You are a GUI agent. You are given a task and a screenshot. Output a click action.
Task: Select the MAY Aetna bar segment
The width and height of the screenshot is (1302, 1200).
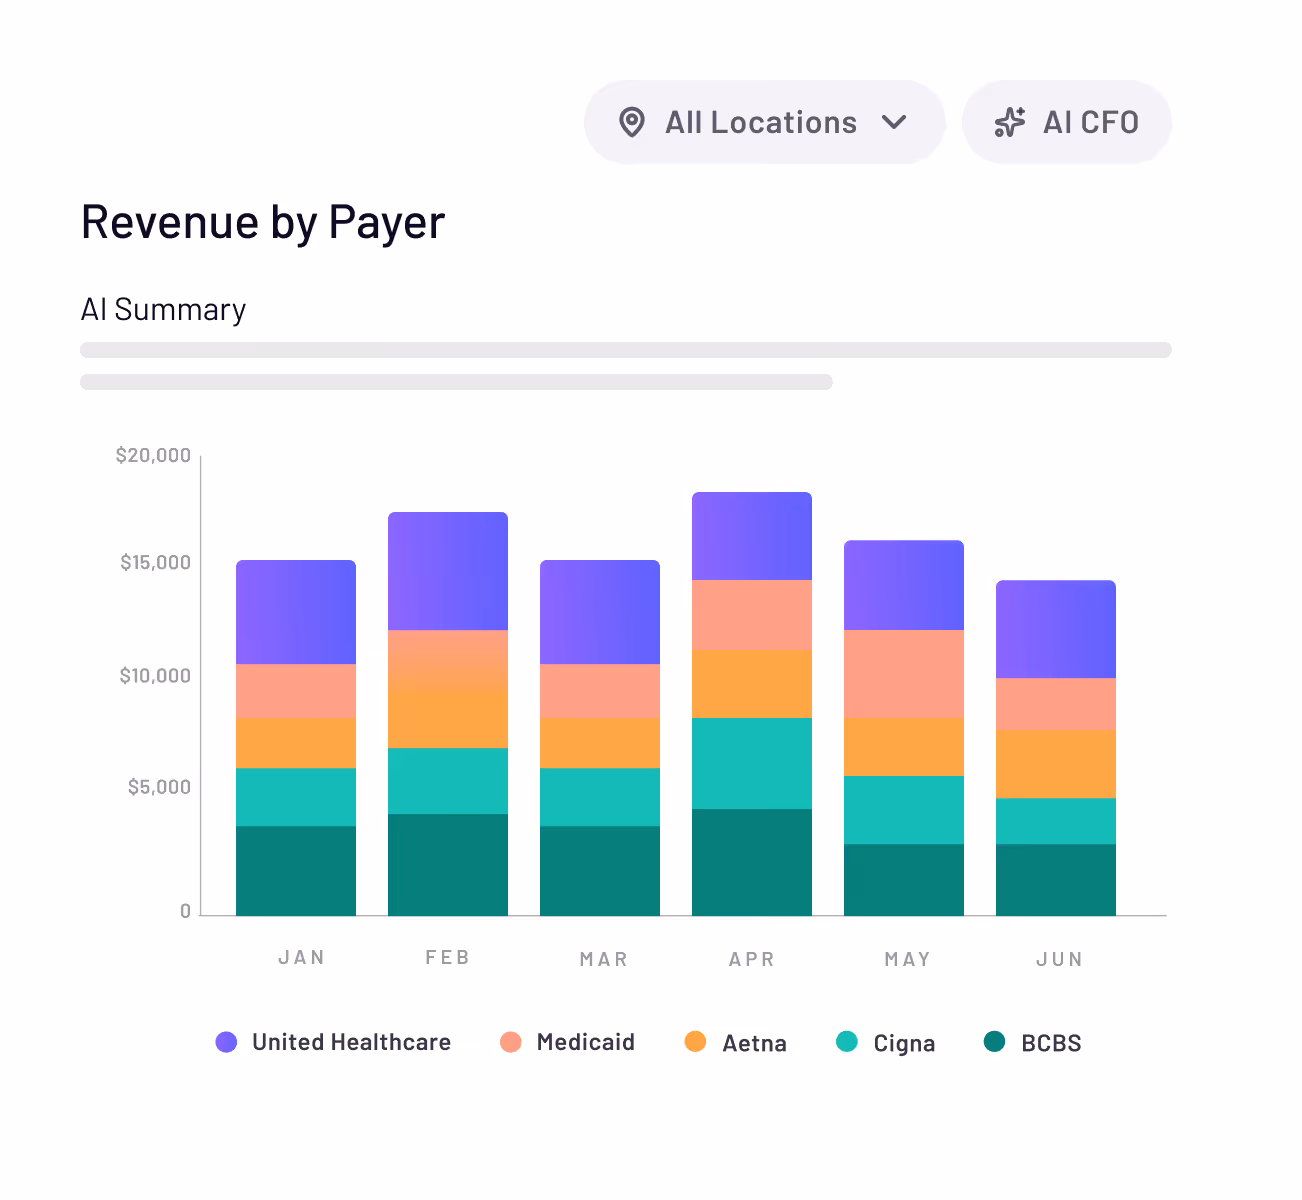904,747
